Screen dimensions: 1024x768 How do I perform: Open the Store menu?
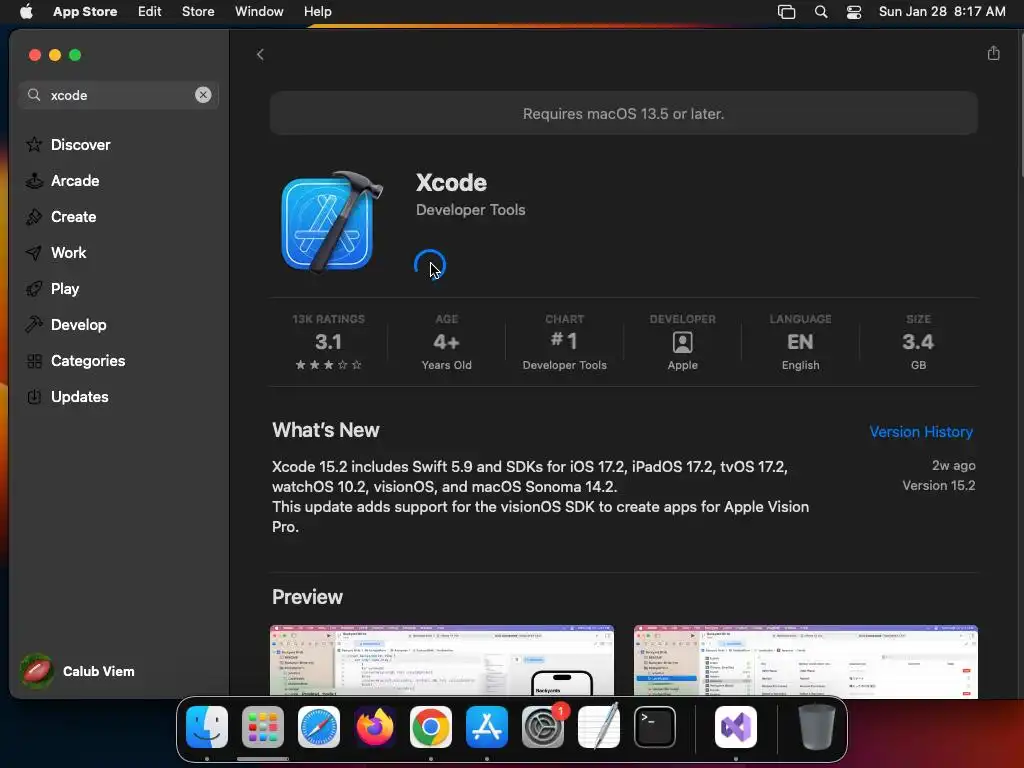198,12
